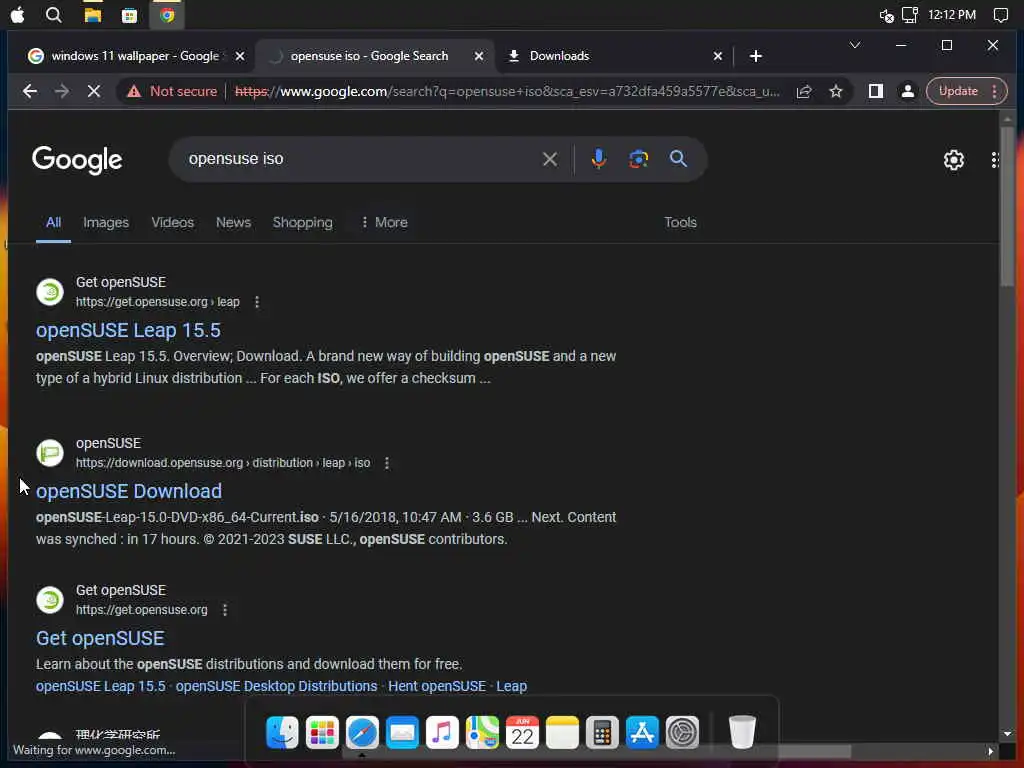Click the Update button

tap(958, 91)
